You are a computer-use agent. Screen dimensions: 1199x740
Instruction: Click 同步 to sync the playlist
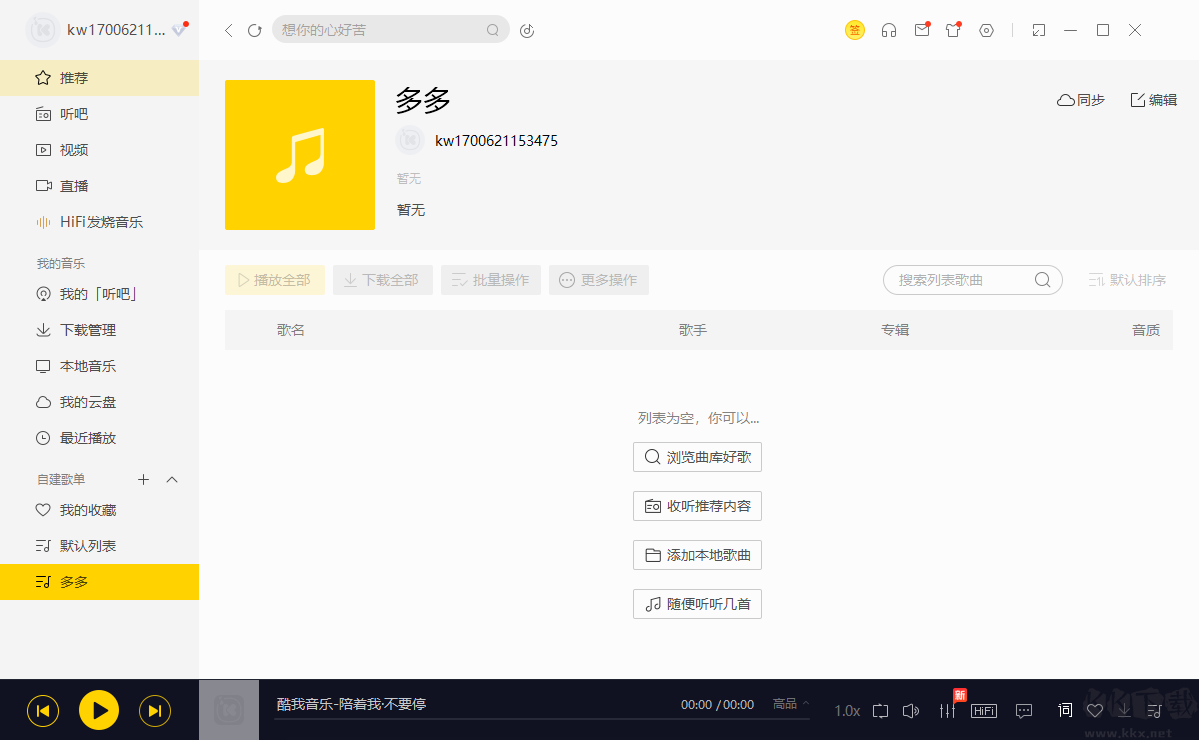click(1080, 99)
